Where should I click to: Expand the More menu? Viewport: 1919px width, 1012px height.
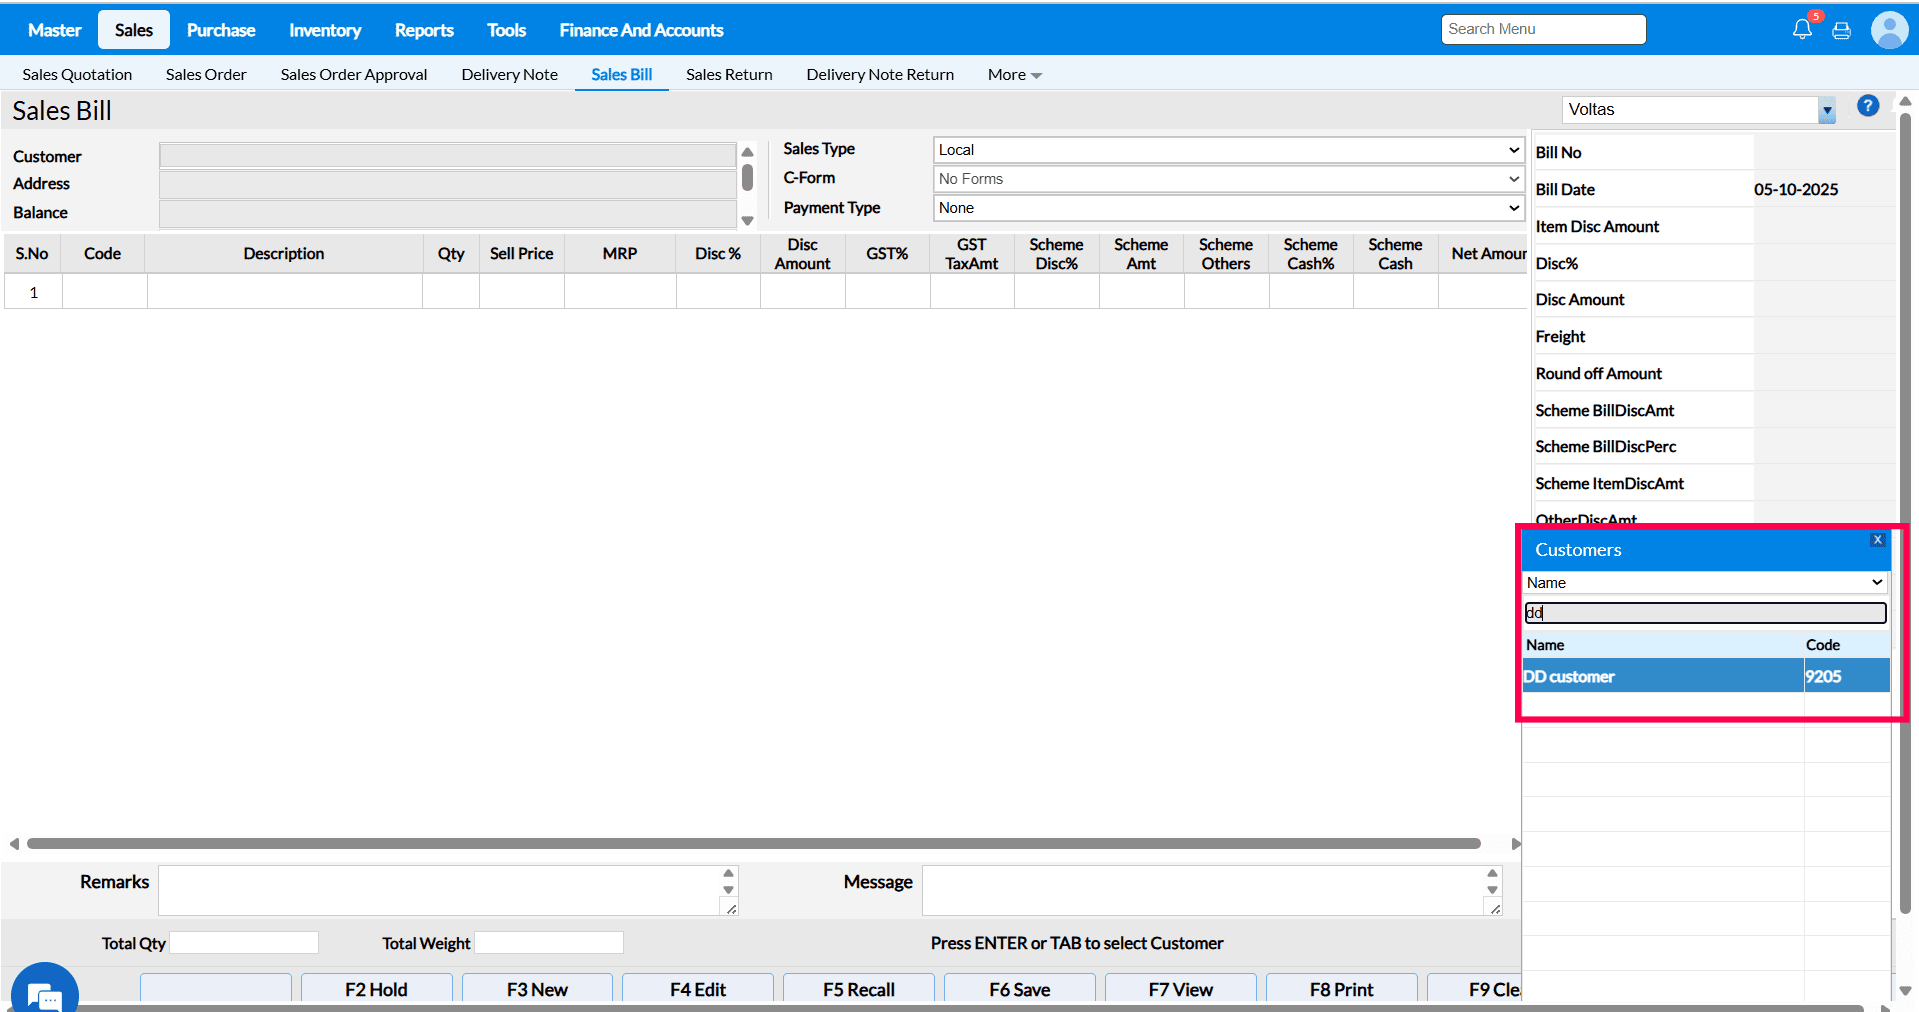[1014, 75]
